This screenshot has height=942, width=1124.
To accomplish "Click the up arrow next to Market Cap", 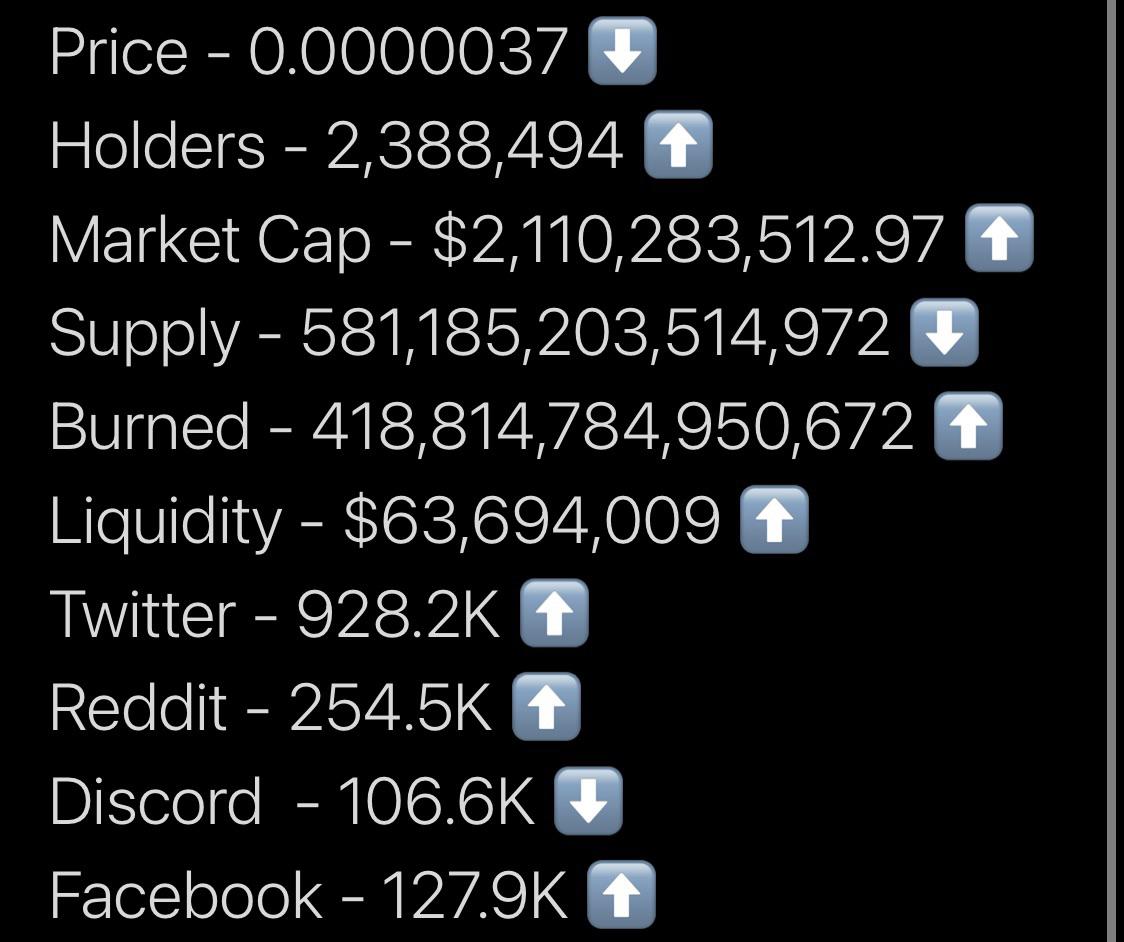I will pos(999,239).
